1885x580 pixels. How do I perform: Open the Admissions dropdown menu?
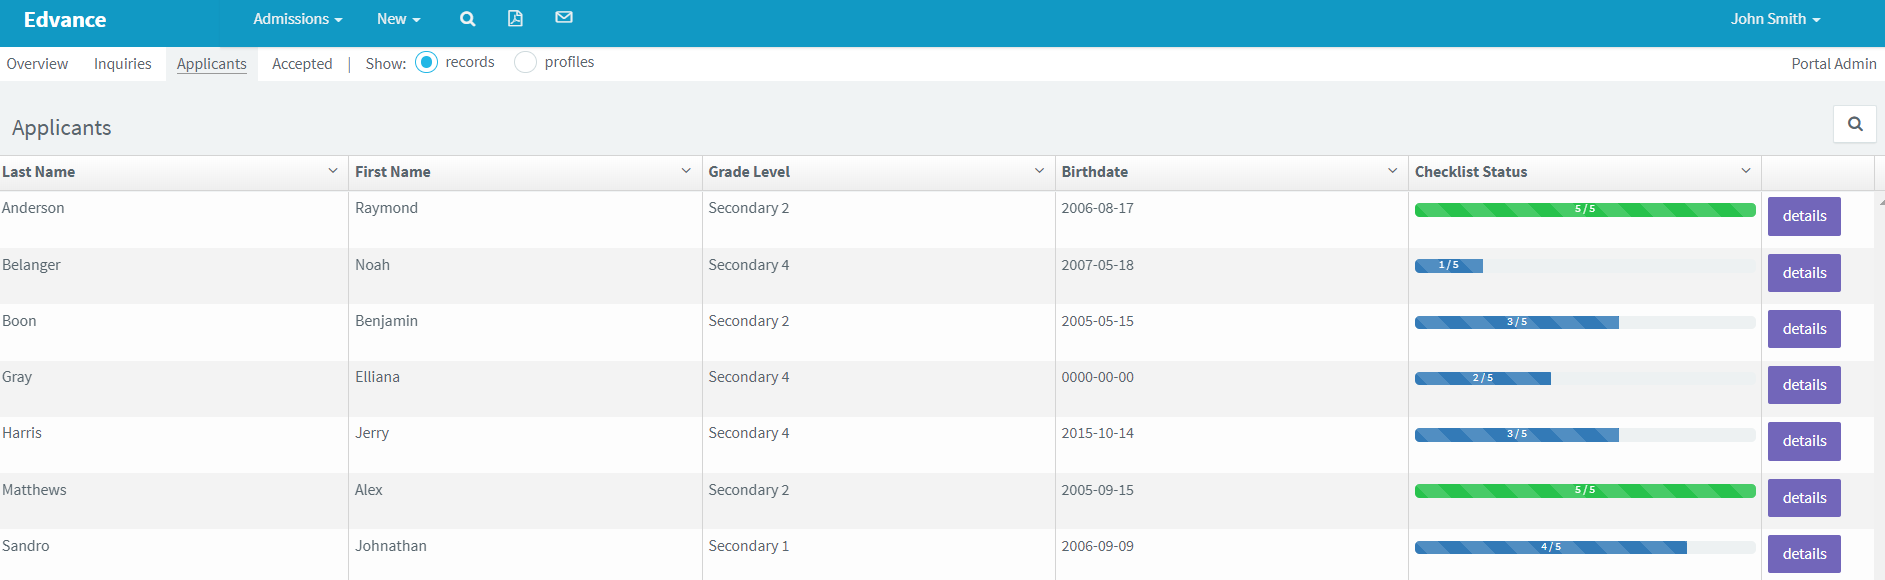pyautogui.click(x=297, y=19)
